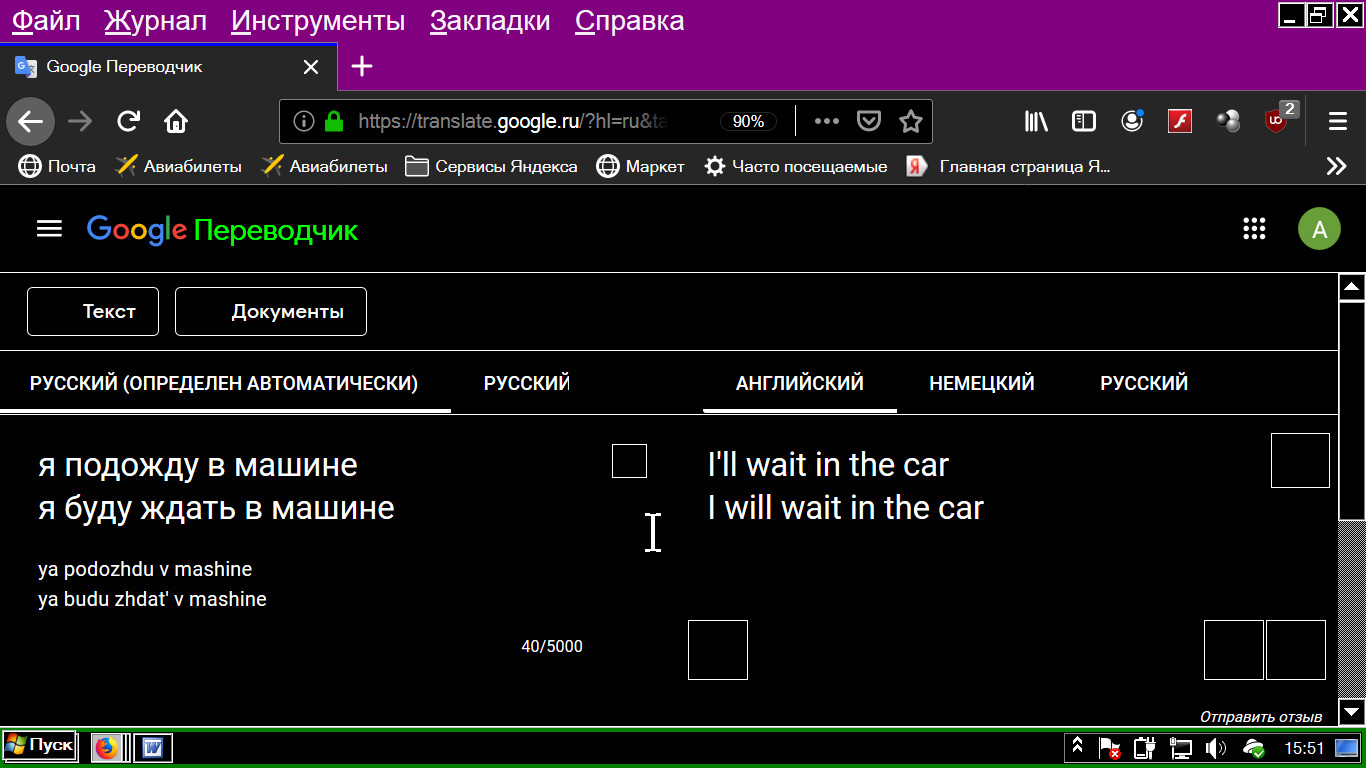
Task: Open the Закладки menu
Action: click(x=490, y=21)
